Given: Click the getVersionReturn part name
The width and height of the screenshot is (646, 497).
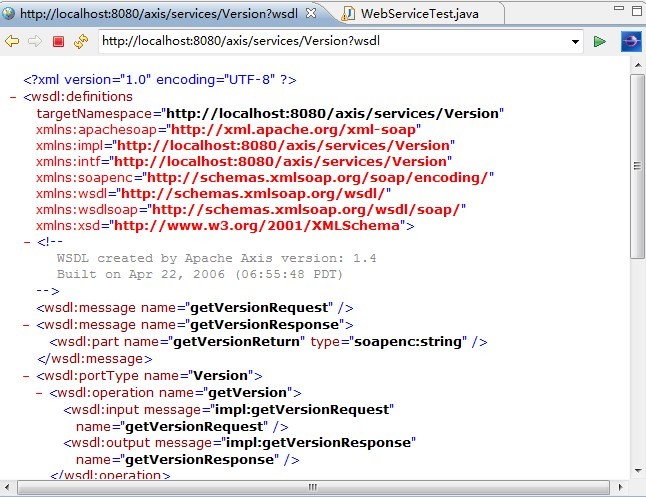Looking at the screenshot, I should [x=236, y=342].
